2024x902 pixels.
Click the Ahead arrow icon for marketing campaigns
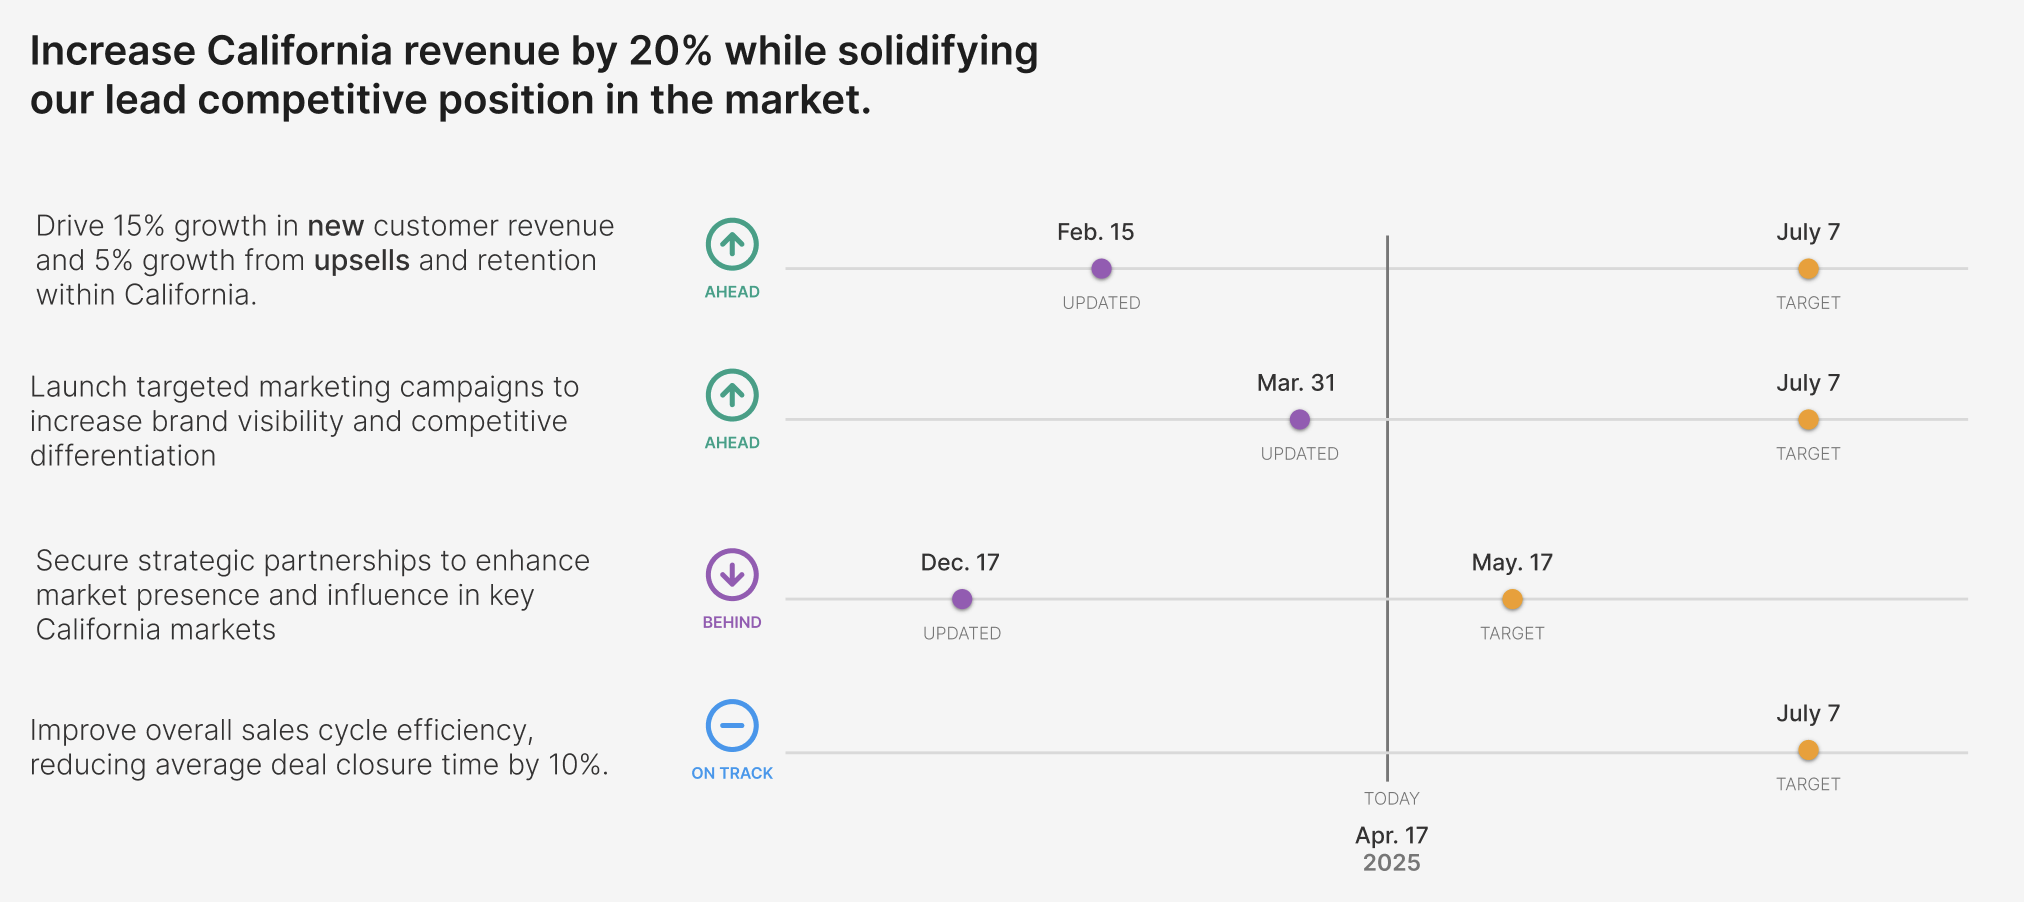pyautogui.click(x=732, y=396)
